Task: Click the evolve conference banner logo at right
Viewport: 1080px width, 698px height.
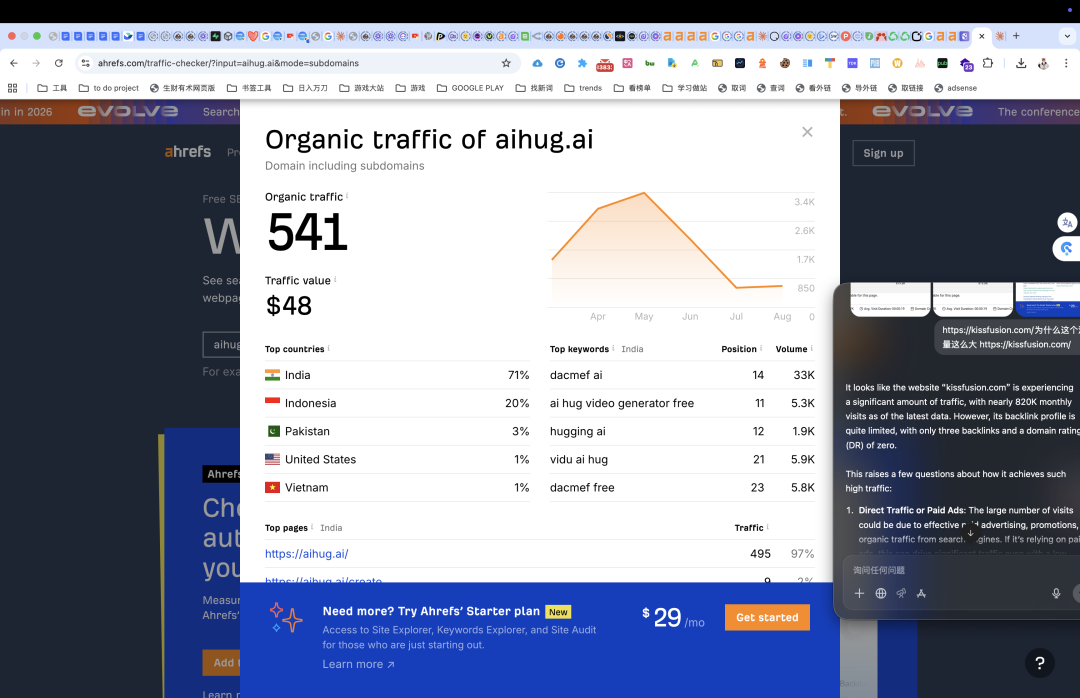Action: [x=922, y=112]
